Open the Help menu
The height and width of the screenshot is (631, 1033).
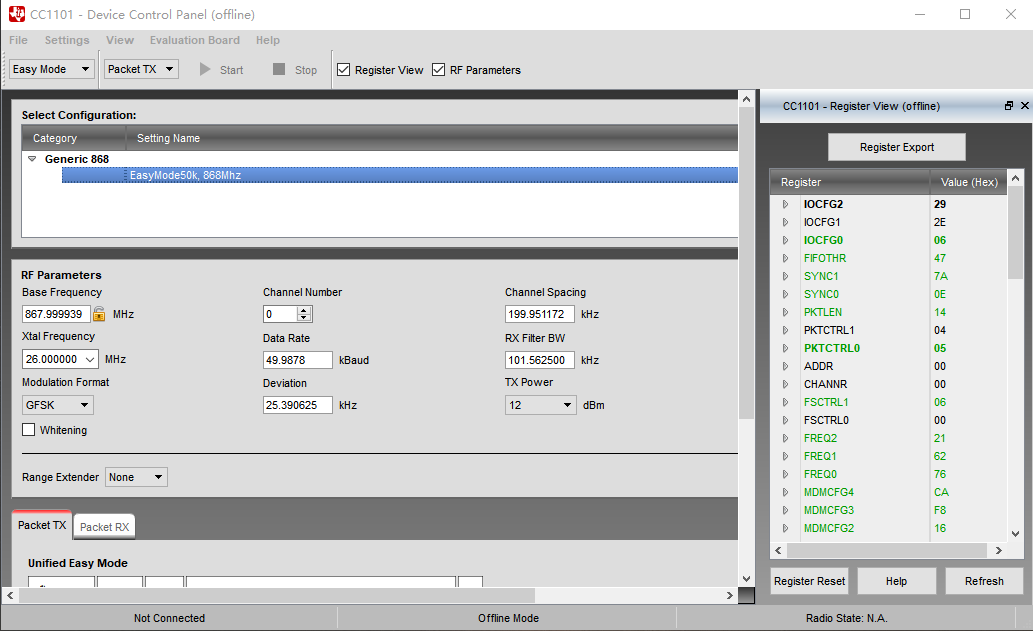click(267, 40)
